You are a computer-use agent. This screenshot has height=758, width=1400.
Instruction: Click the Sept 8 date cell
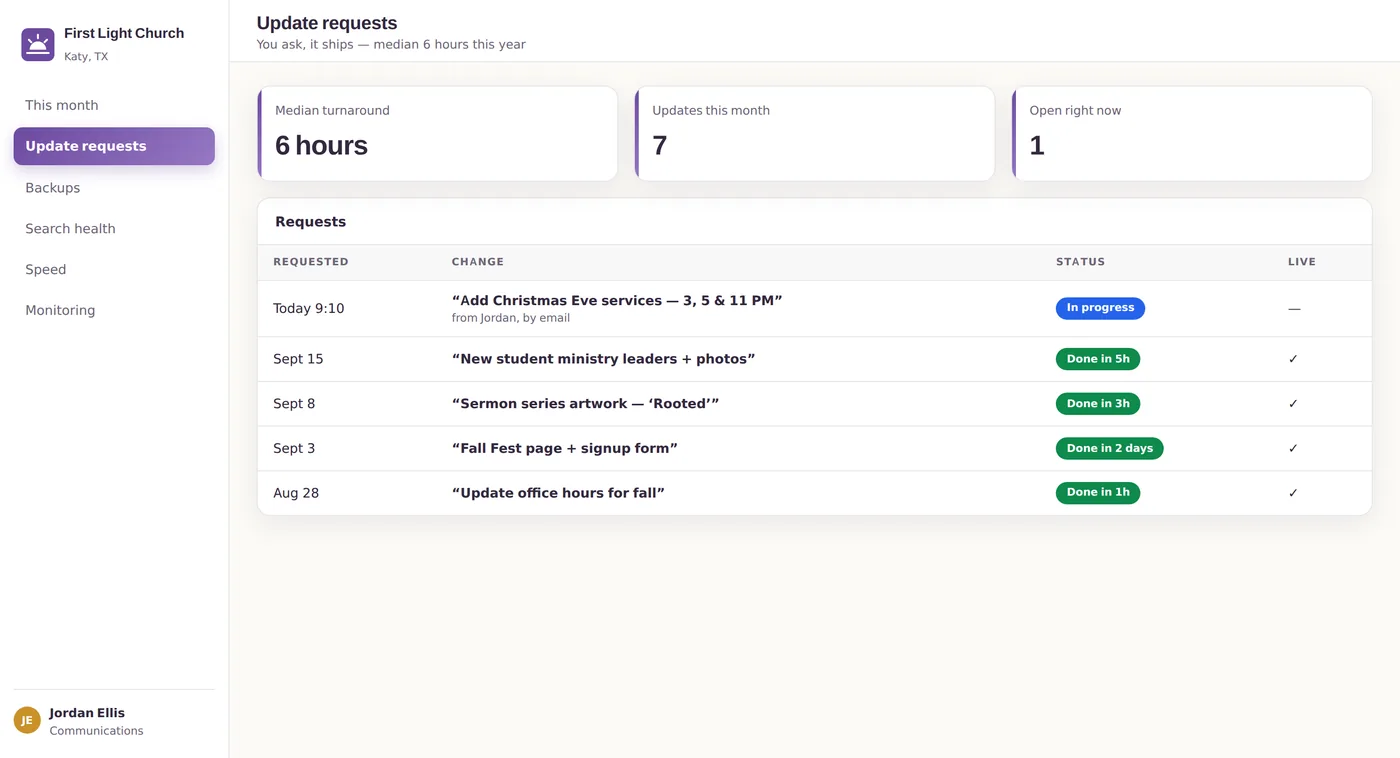click(294, 404)
